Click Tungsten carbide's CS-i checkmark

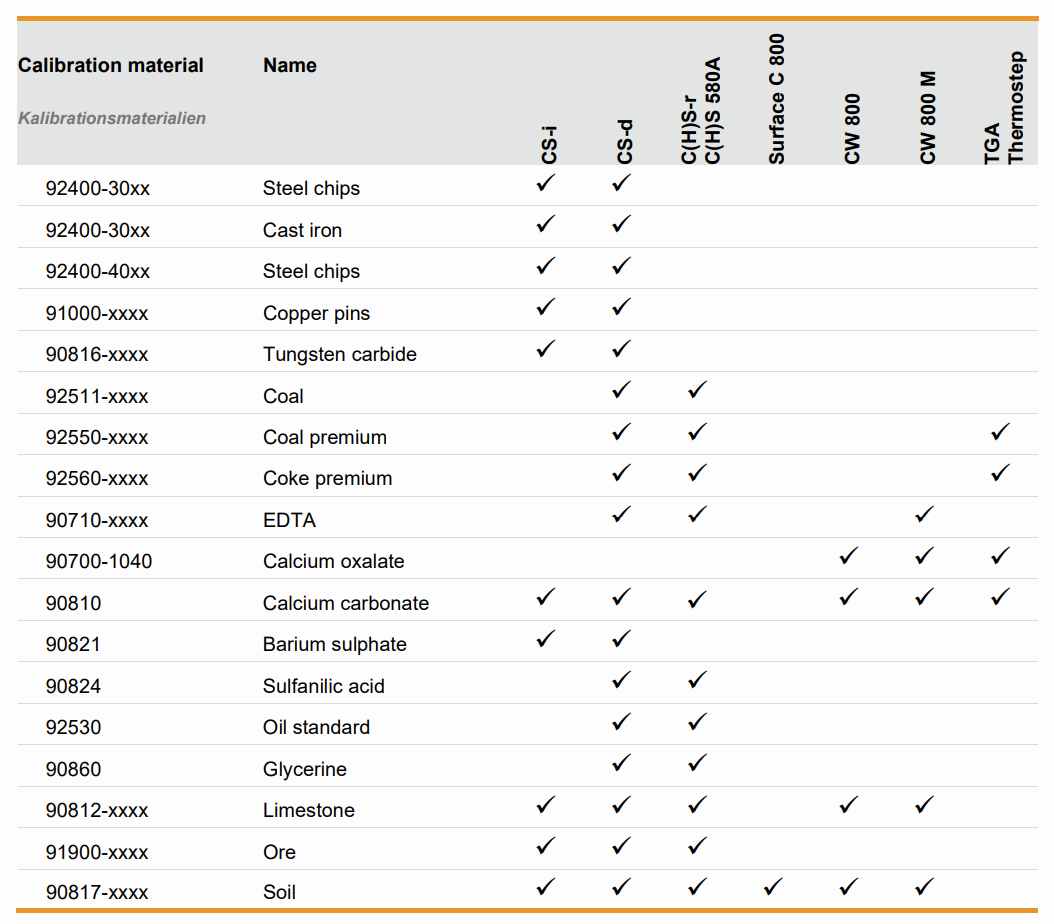[545, 349]
